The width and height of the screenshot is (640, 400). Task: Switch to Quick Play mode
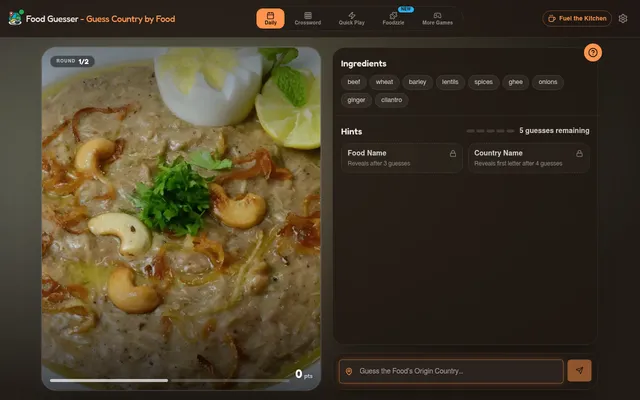[351, 19]
